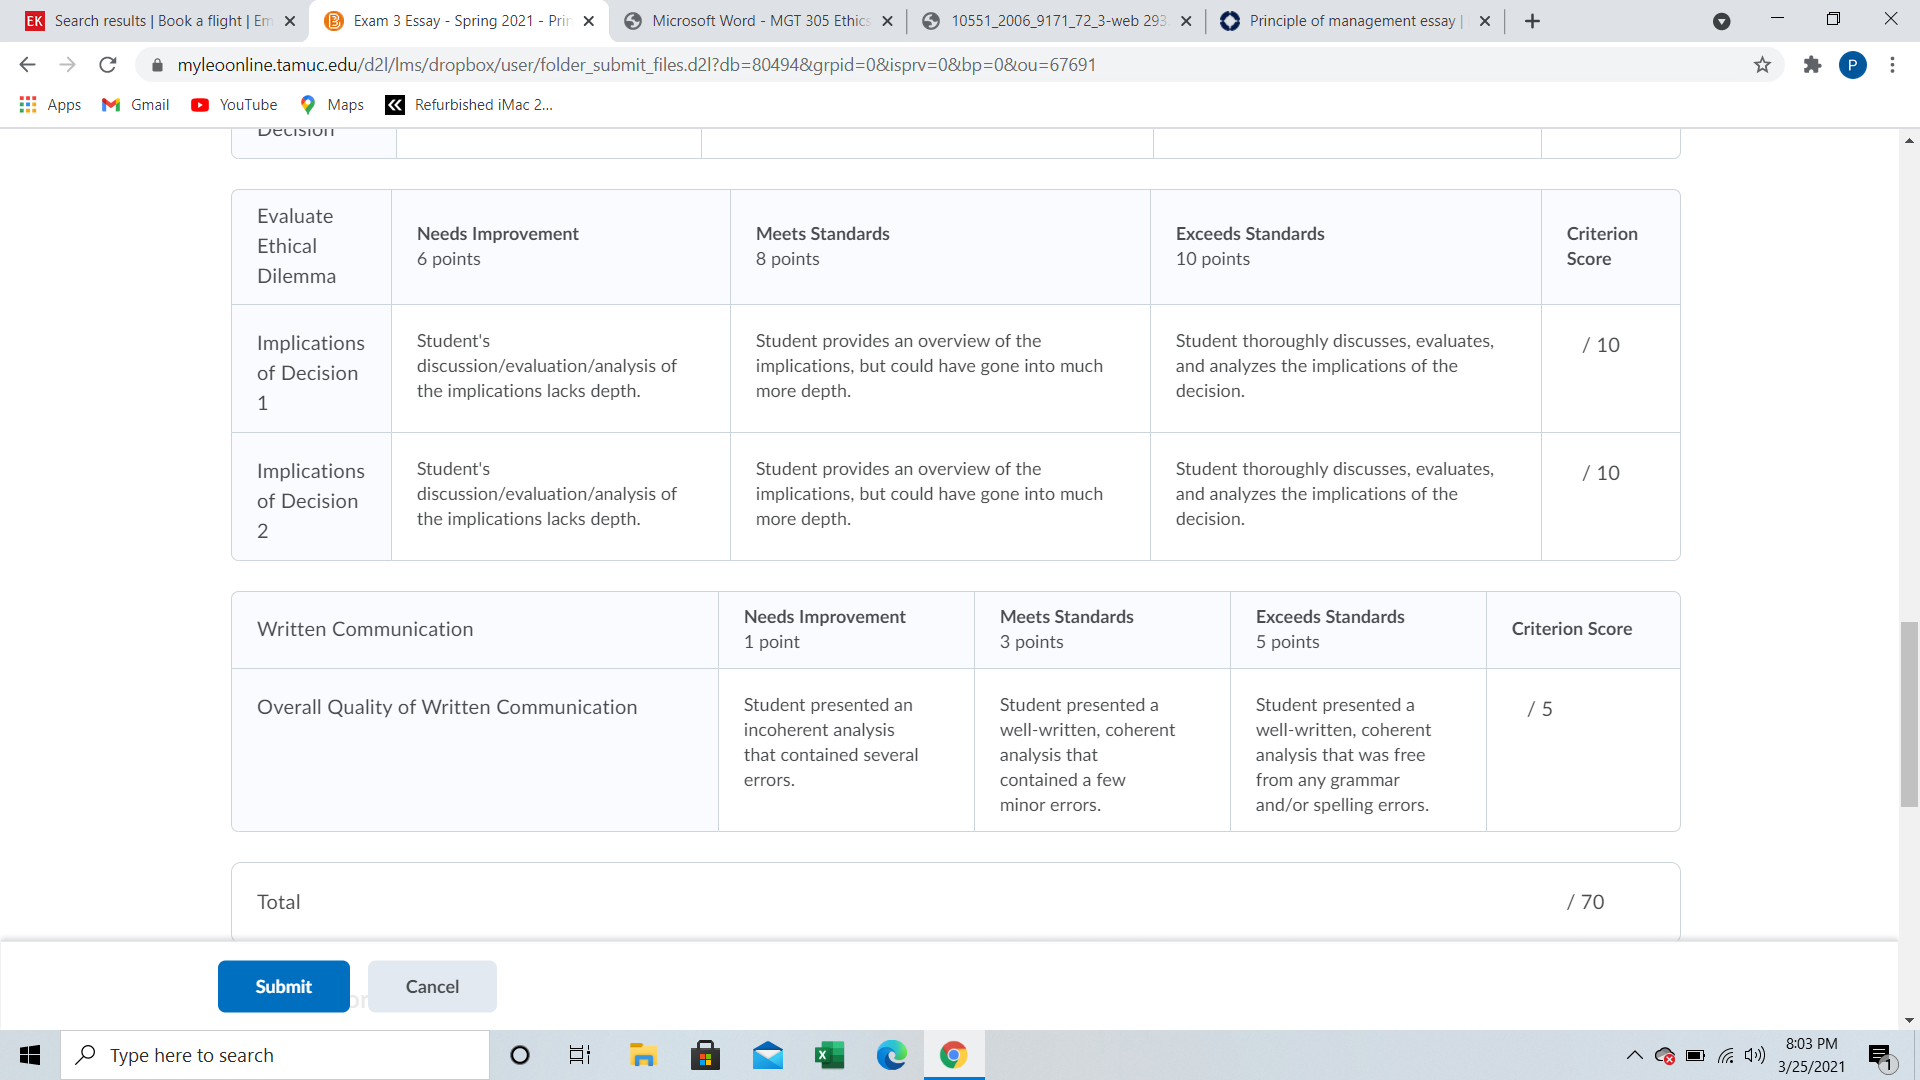Viewport: 1920px width, 1080px height.
Task: Select Exceeds Standards 10 points header
Action: (x=1250, y=246)
